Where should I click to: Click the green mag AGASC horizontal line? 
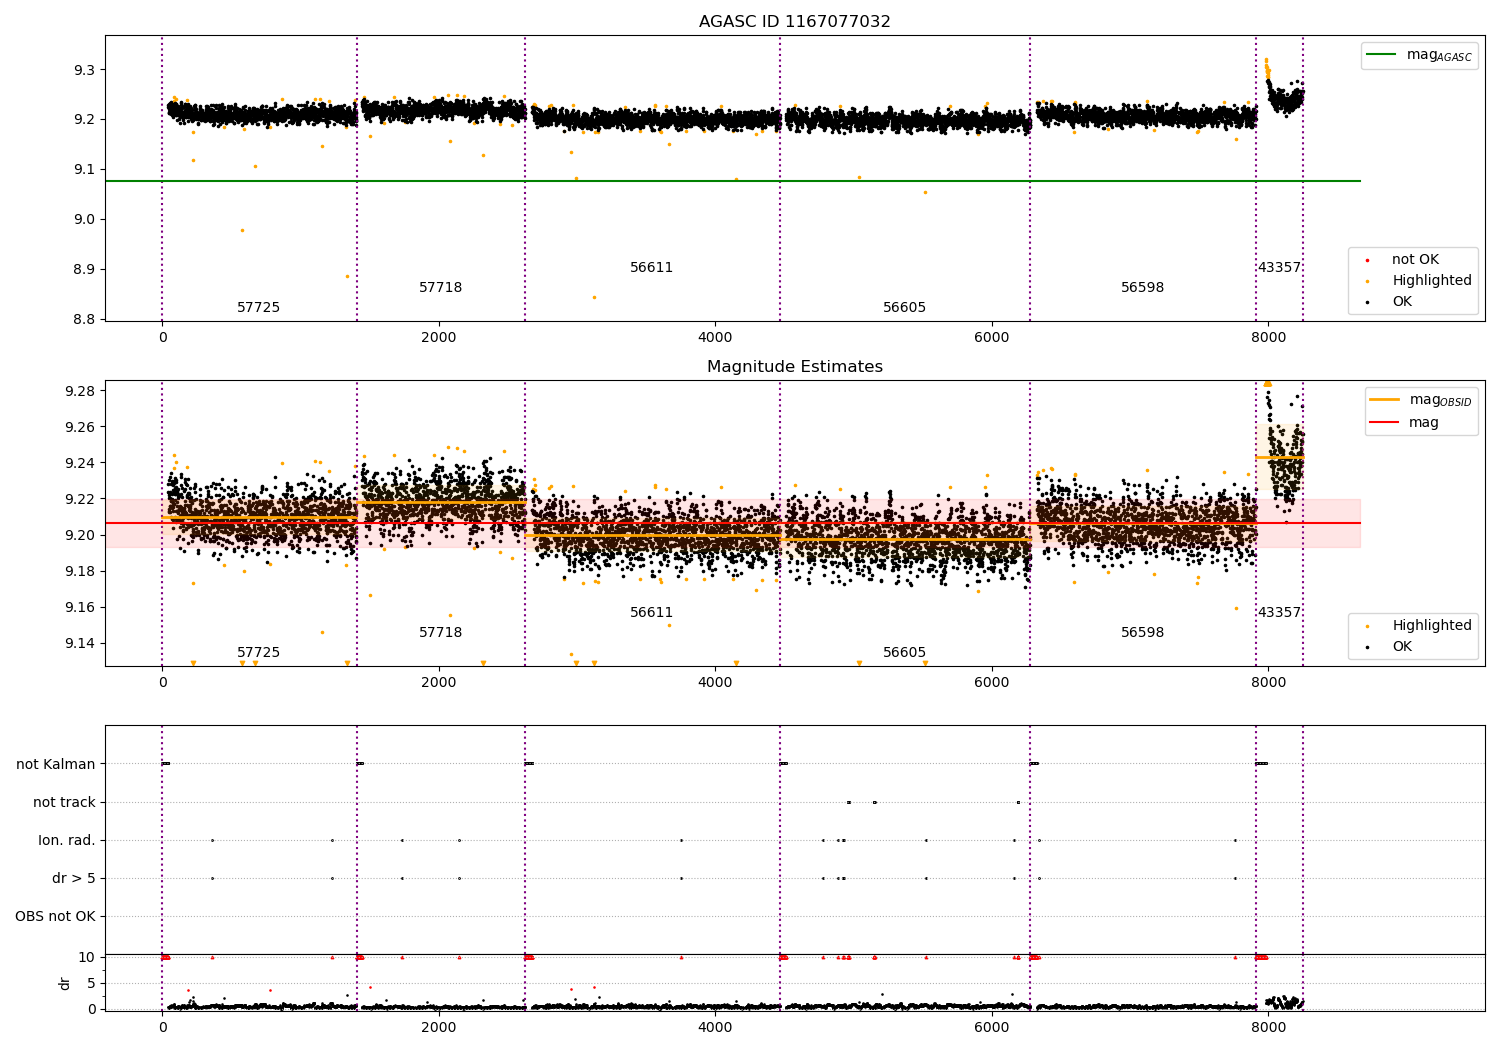point(733,181)
